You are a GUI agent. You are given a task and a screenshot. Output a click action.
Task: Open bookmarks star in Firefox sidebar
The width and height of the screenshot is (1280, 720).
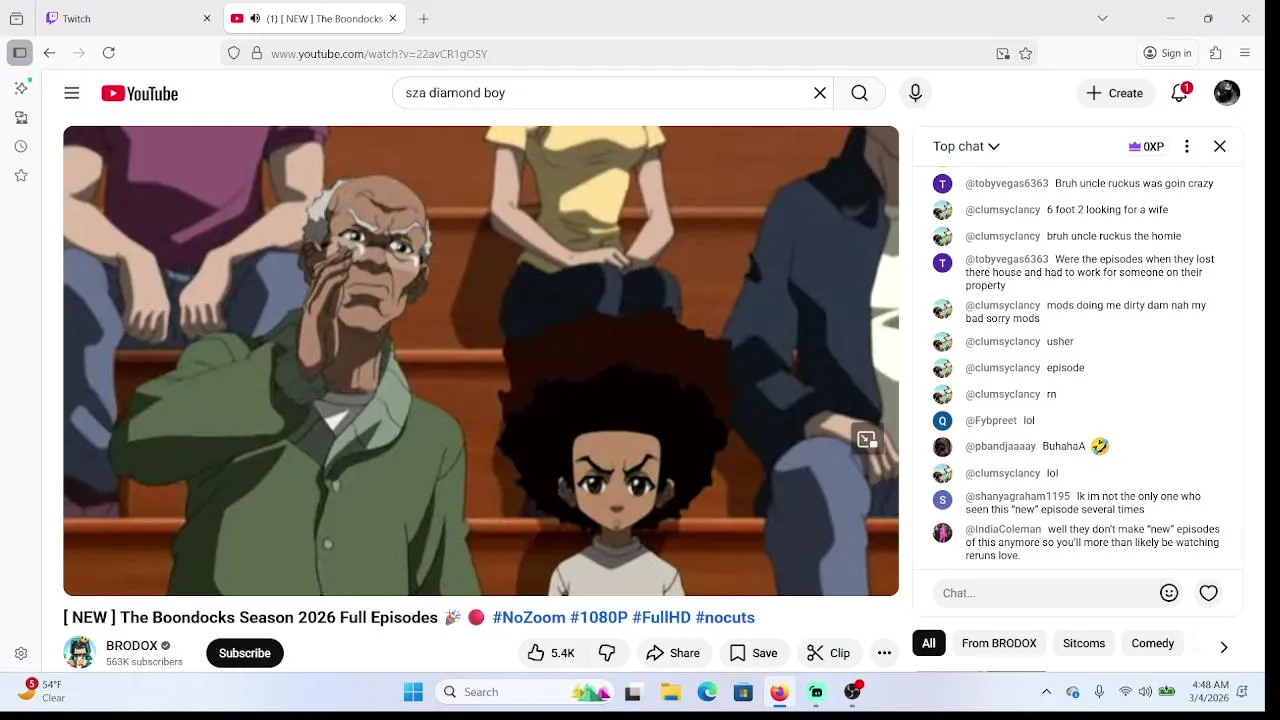pos(21,175)
